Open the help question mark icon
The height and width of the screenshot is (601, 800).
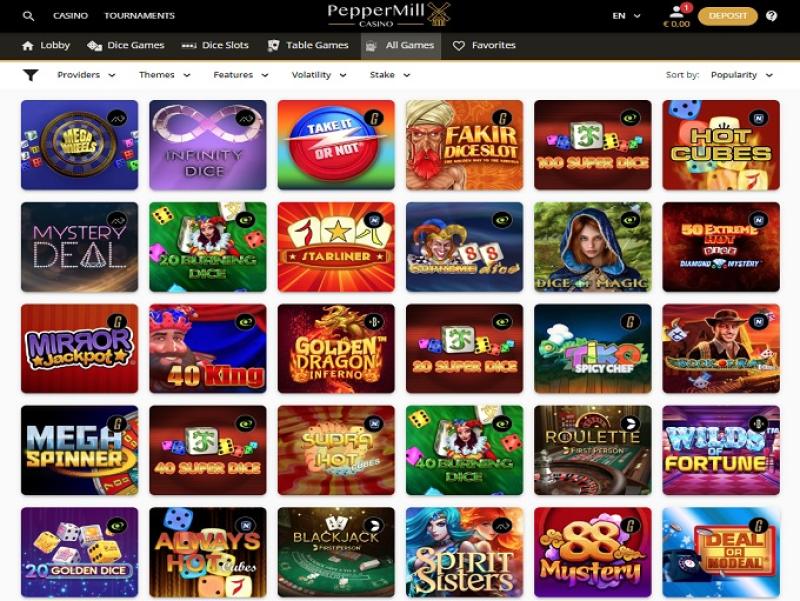[771, 16]
